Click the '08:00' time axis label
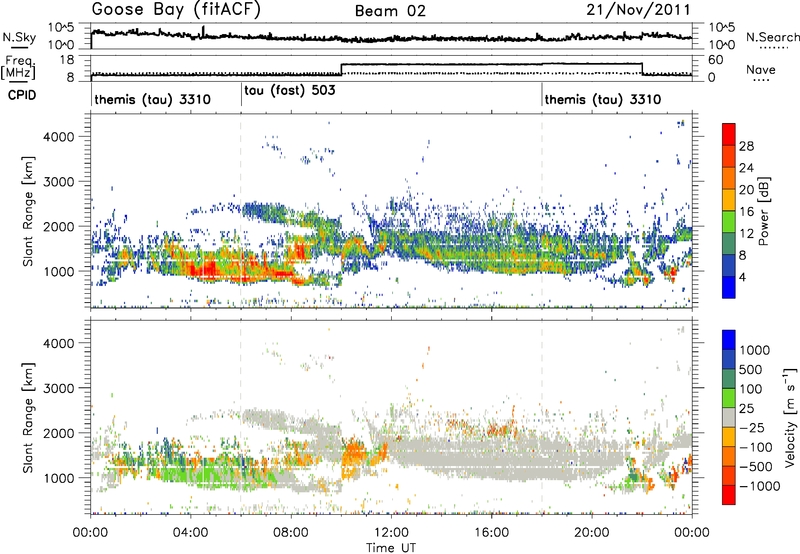800x554 pixels. point(291,533)
